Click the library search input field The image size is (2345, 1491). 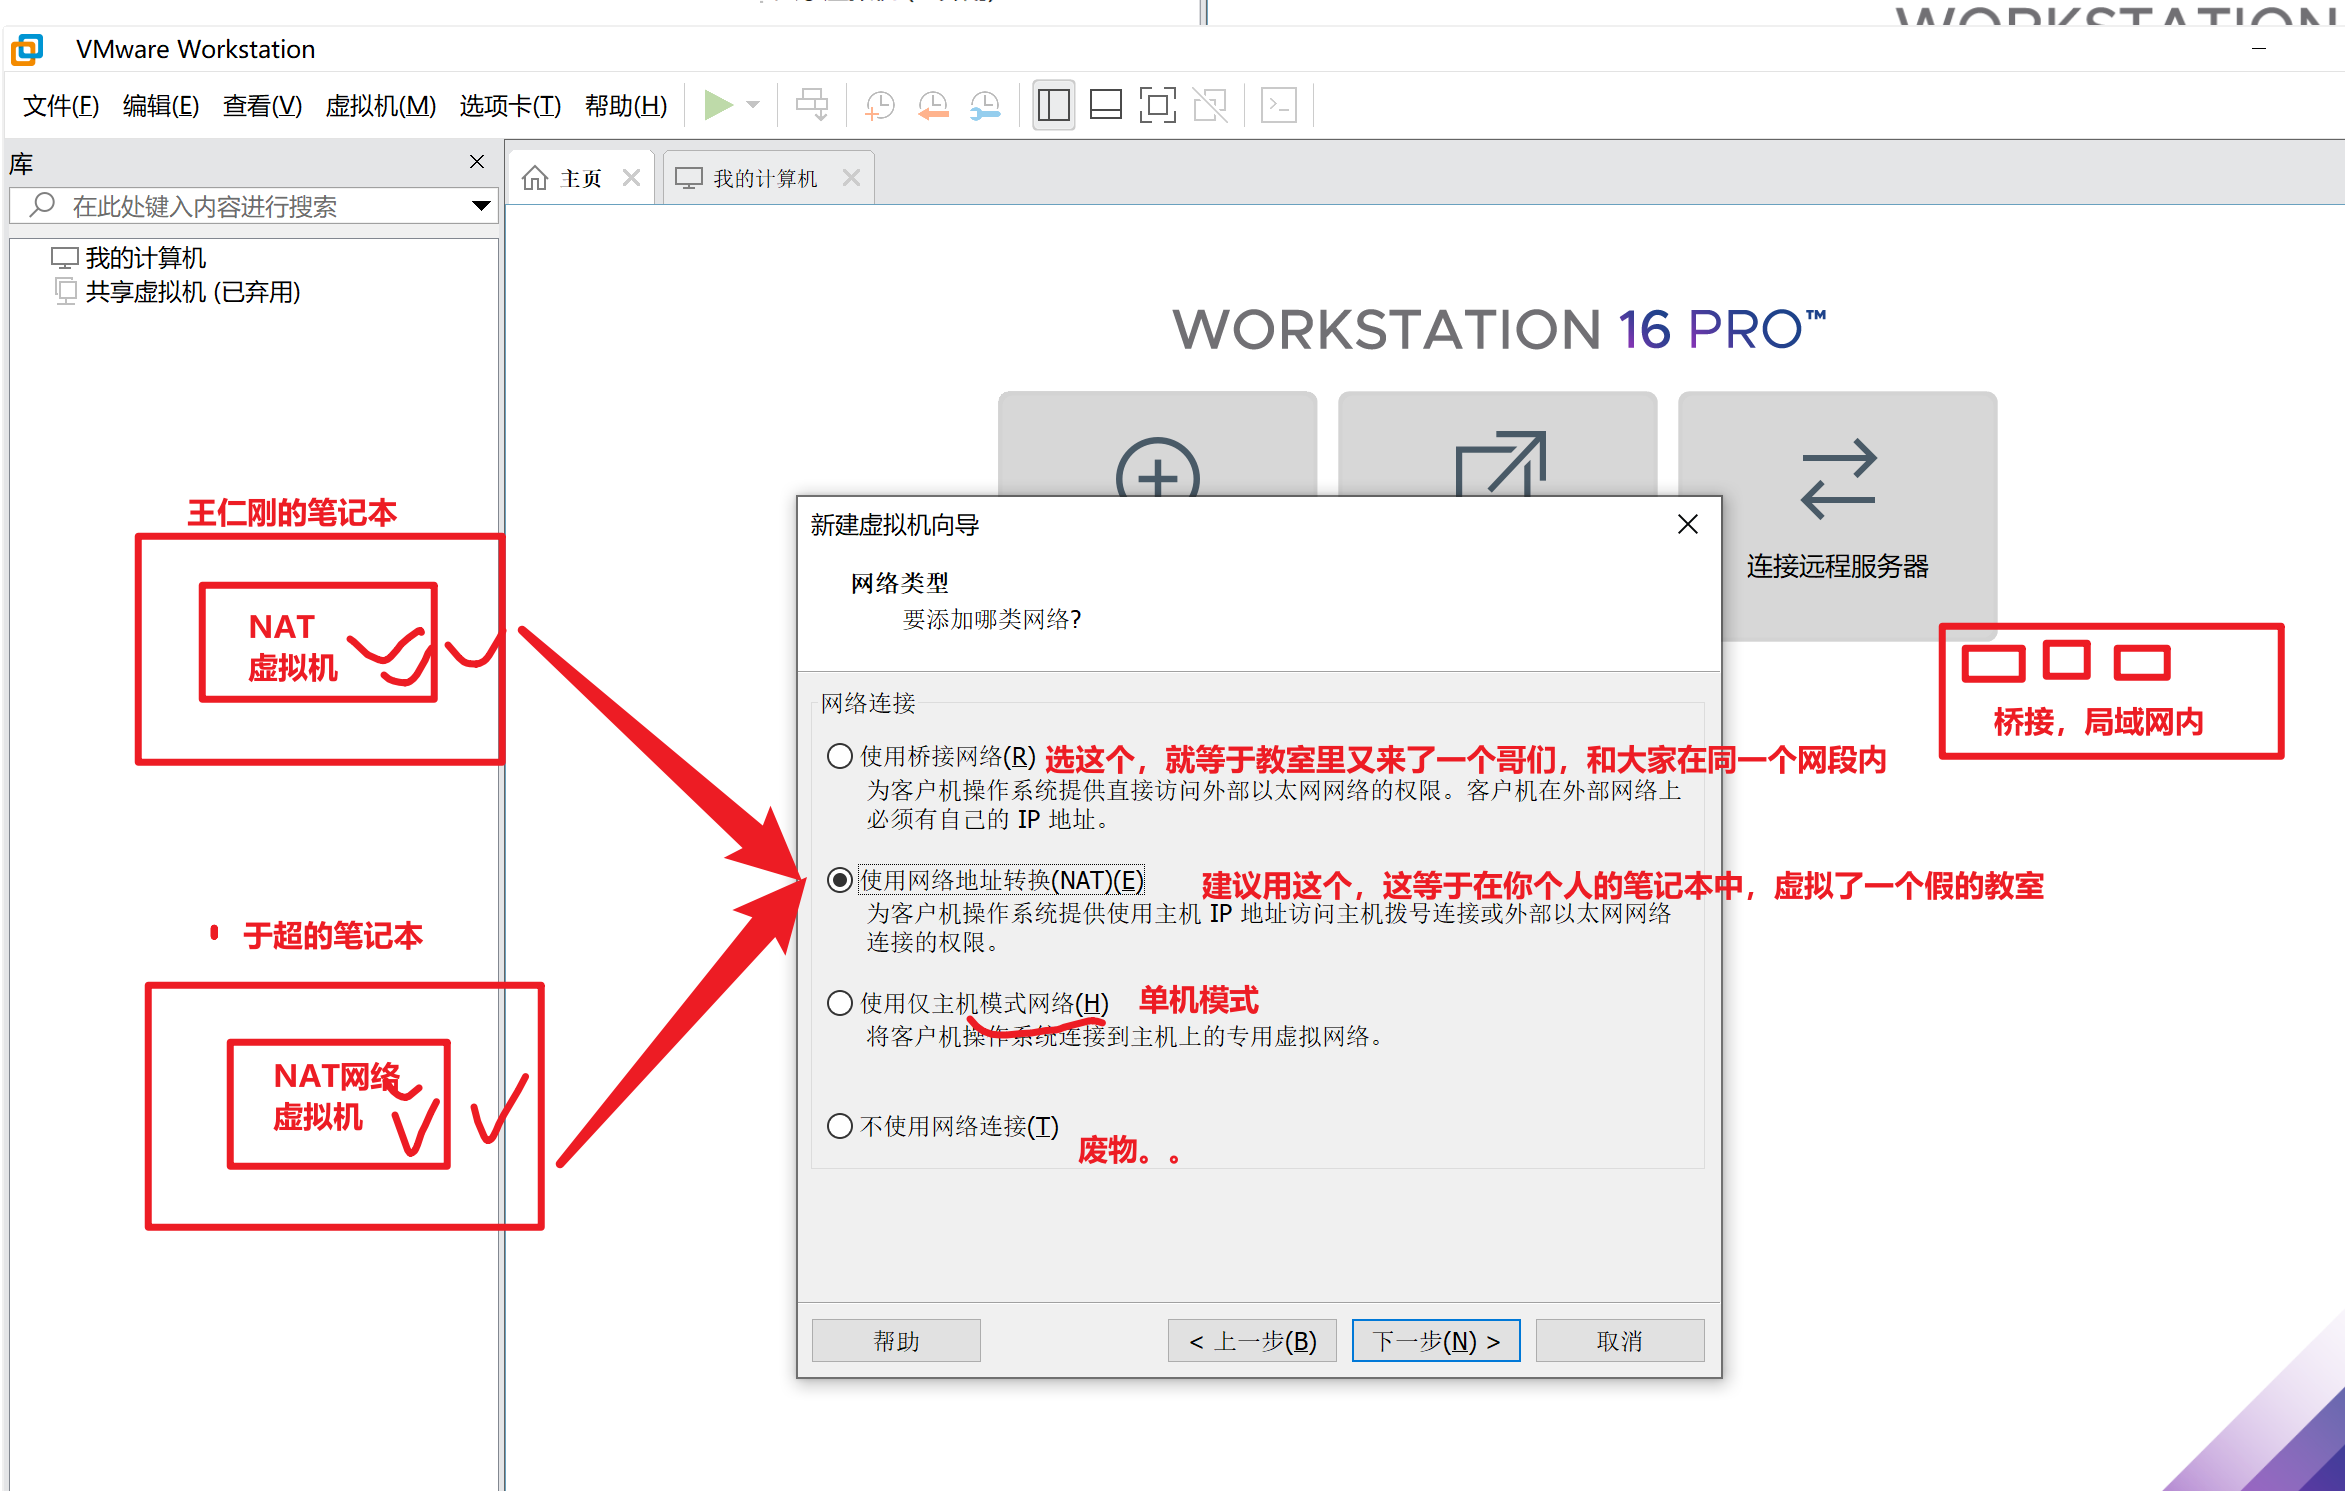tap(255, 206)
